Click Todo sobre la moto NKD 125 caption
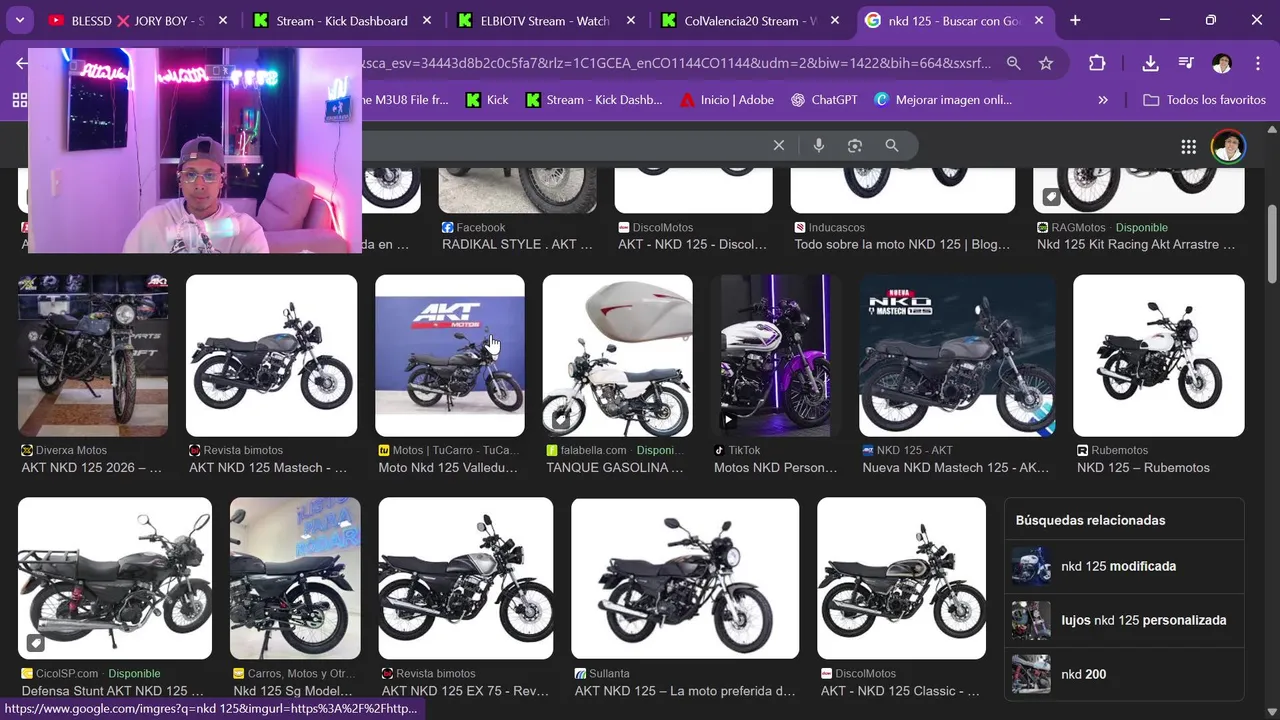Viewport: 1280px width, 720px height. pyautogui.click(x=902, y=245)
